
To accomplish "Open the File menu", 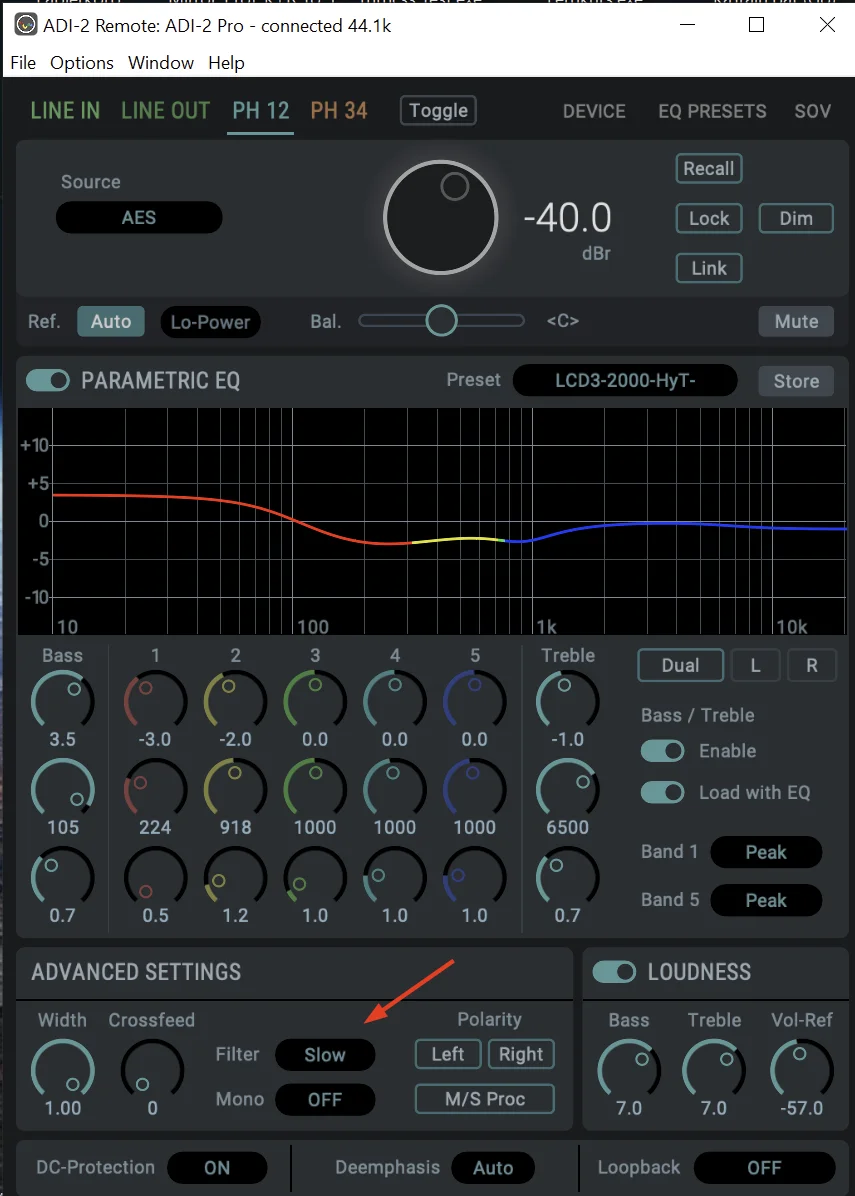I will point(23,63).
